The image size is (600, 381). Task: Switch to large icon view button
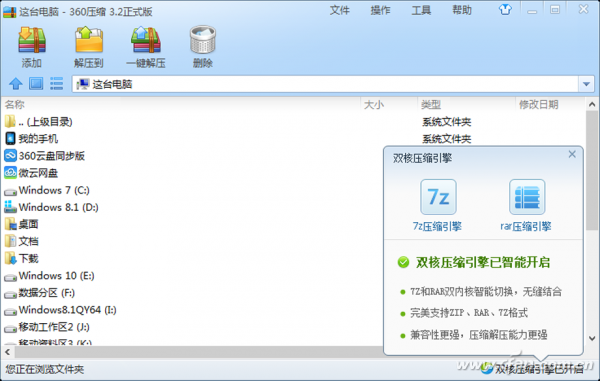(x=36, y=83)
